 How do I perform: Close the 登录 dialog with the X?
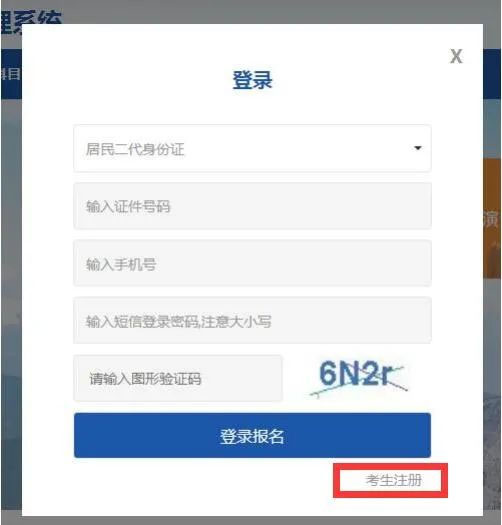[456, 56]
